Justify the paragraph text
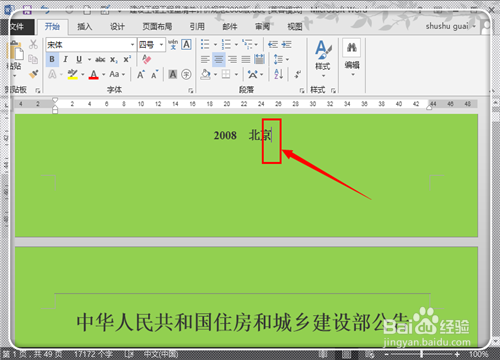The width and height of the screenshot is (500, 360). pyautogui.click(x=246, y=59)
